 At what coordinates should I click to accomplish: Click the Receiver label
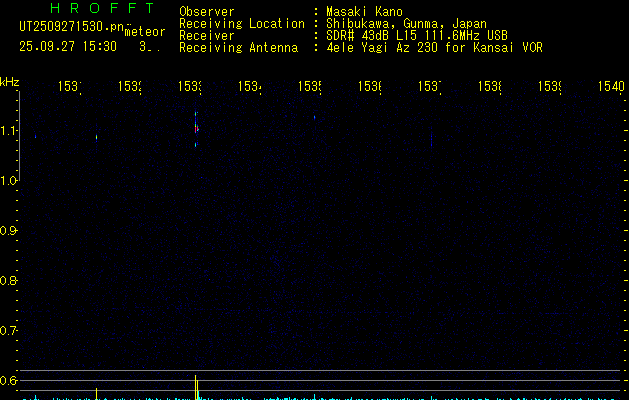click(x=207, y=36)
